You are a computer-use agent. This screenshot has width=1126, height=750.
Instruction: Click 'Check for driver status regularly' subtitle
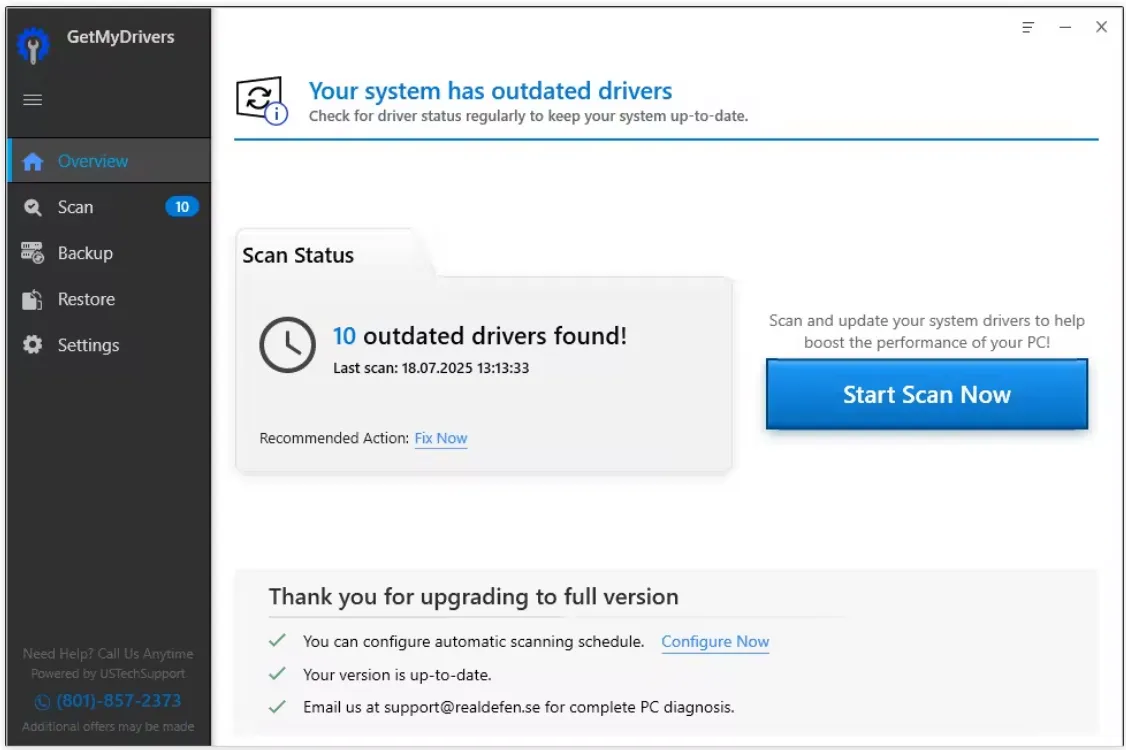529,116
